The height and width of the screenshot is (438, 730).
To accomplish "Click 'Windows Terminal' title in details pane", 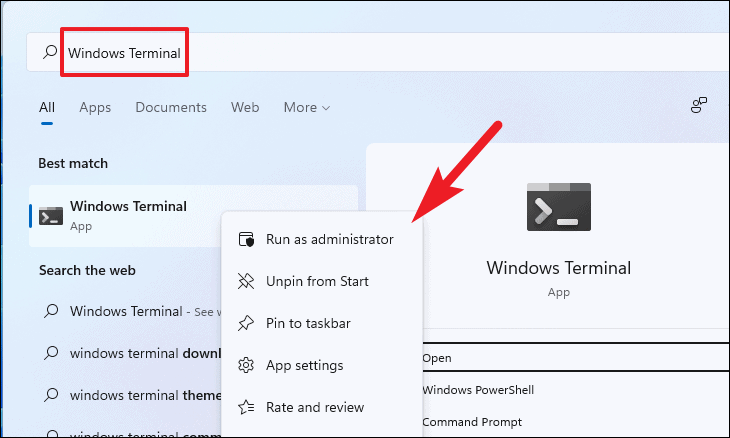I will pyautogui.click(x=559, y=268).
